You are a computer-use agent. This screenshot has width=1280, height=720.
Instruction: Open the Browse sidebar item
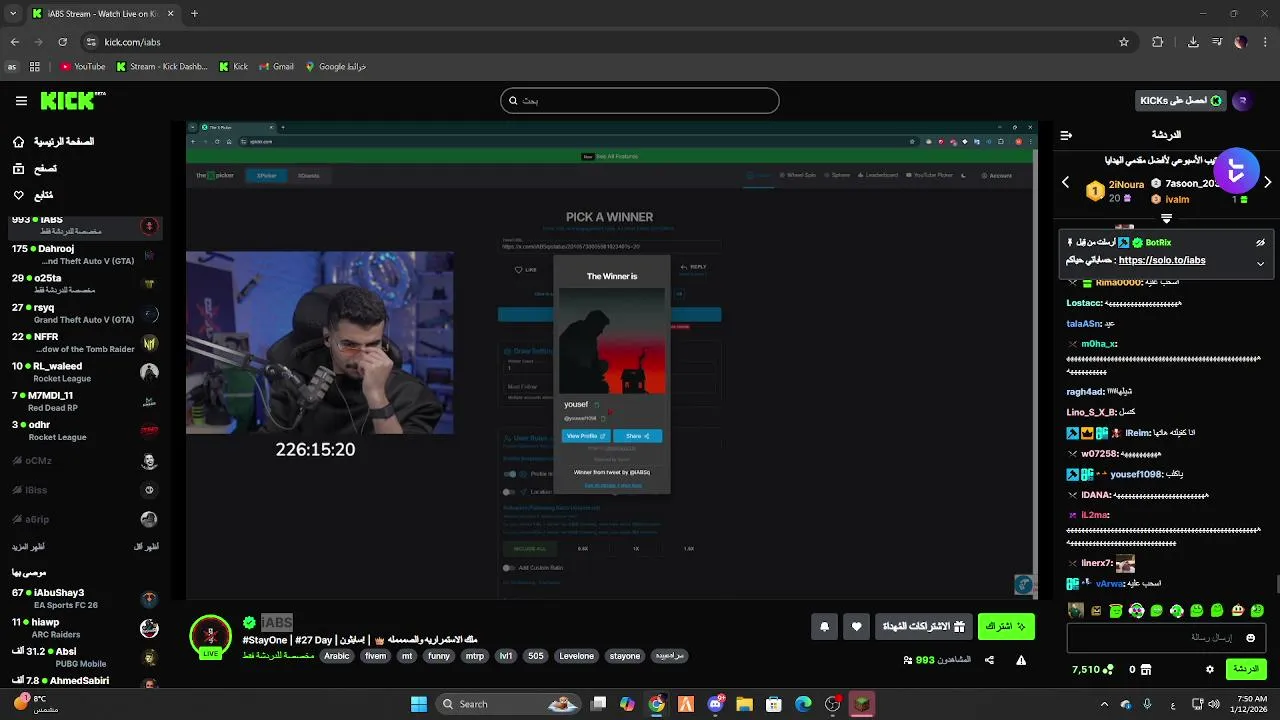(35, 169)
